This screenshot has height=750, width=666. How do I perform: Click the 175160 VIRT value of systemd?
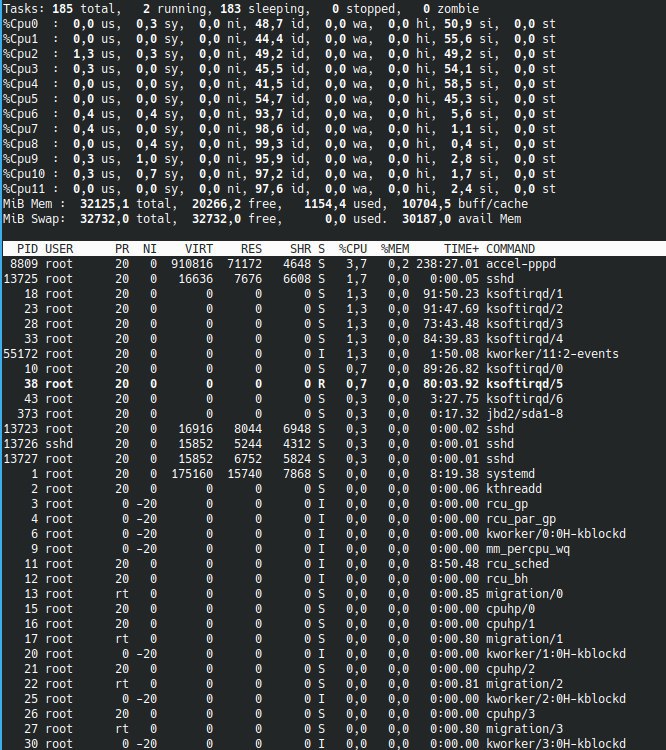(x=192, y=474)
